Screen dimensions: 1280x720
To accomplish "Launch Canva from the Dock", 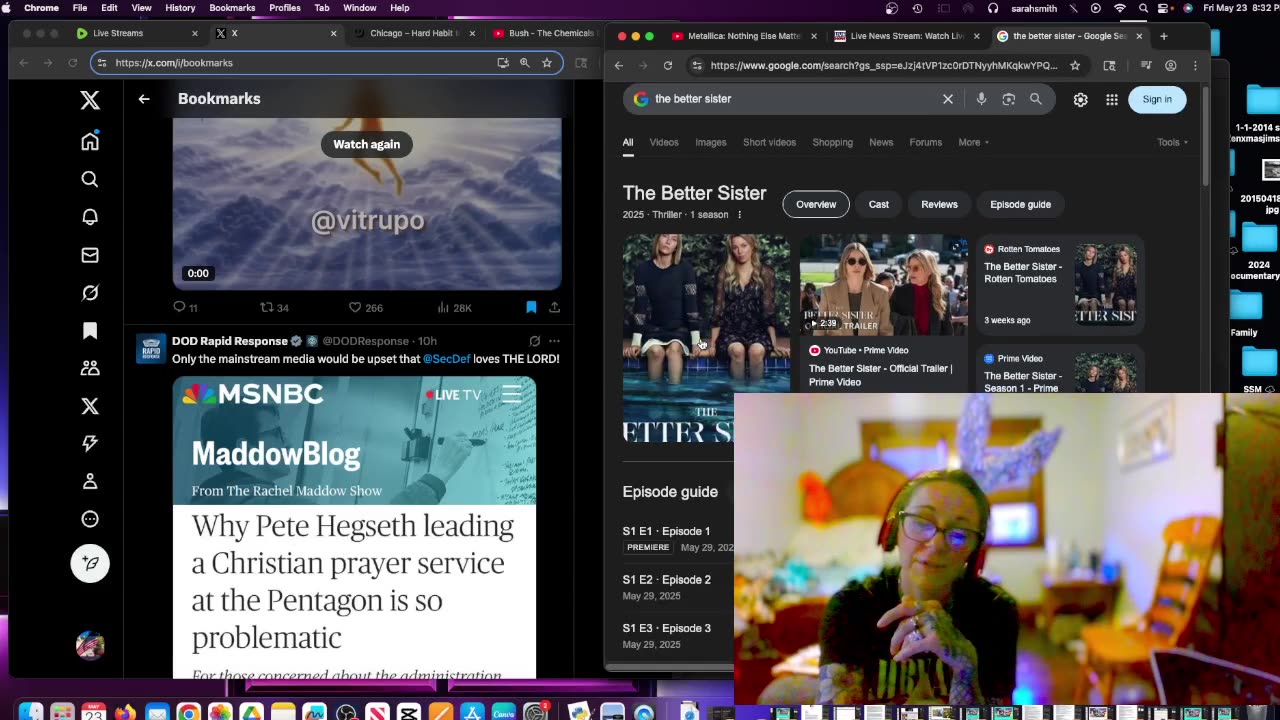I will coord(503,713).
